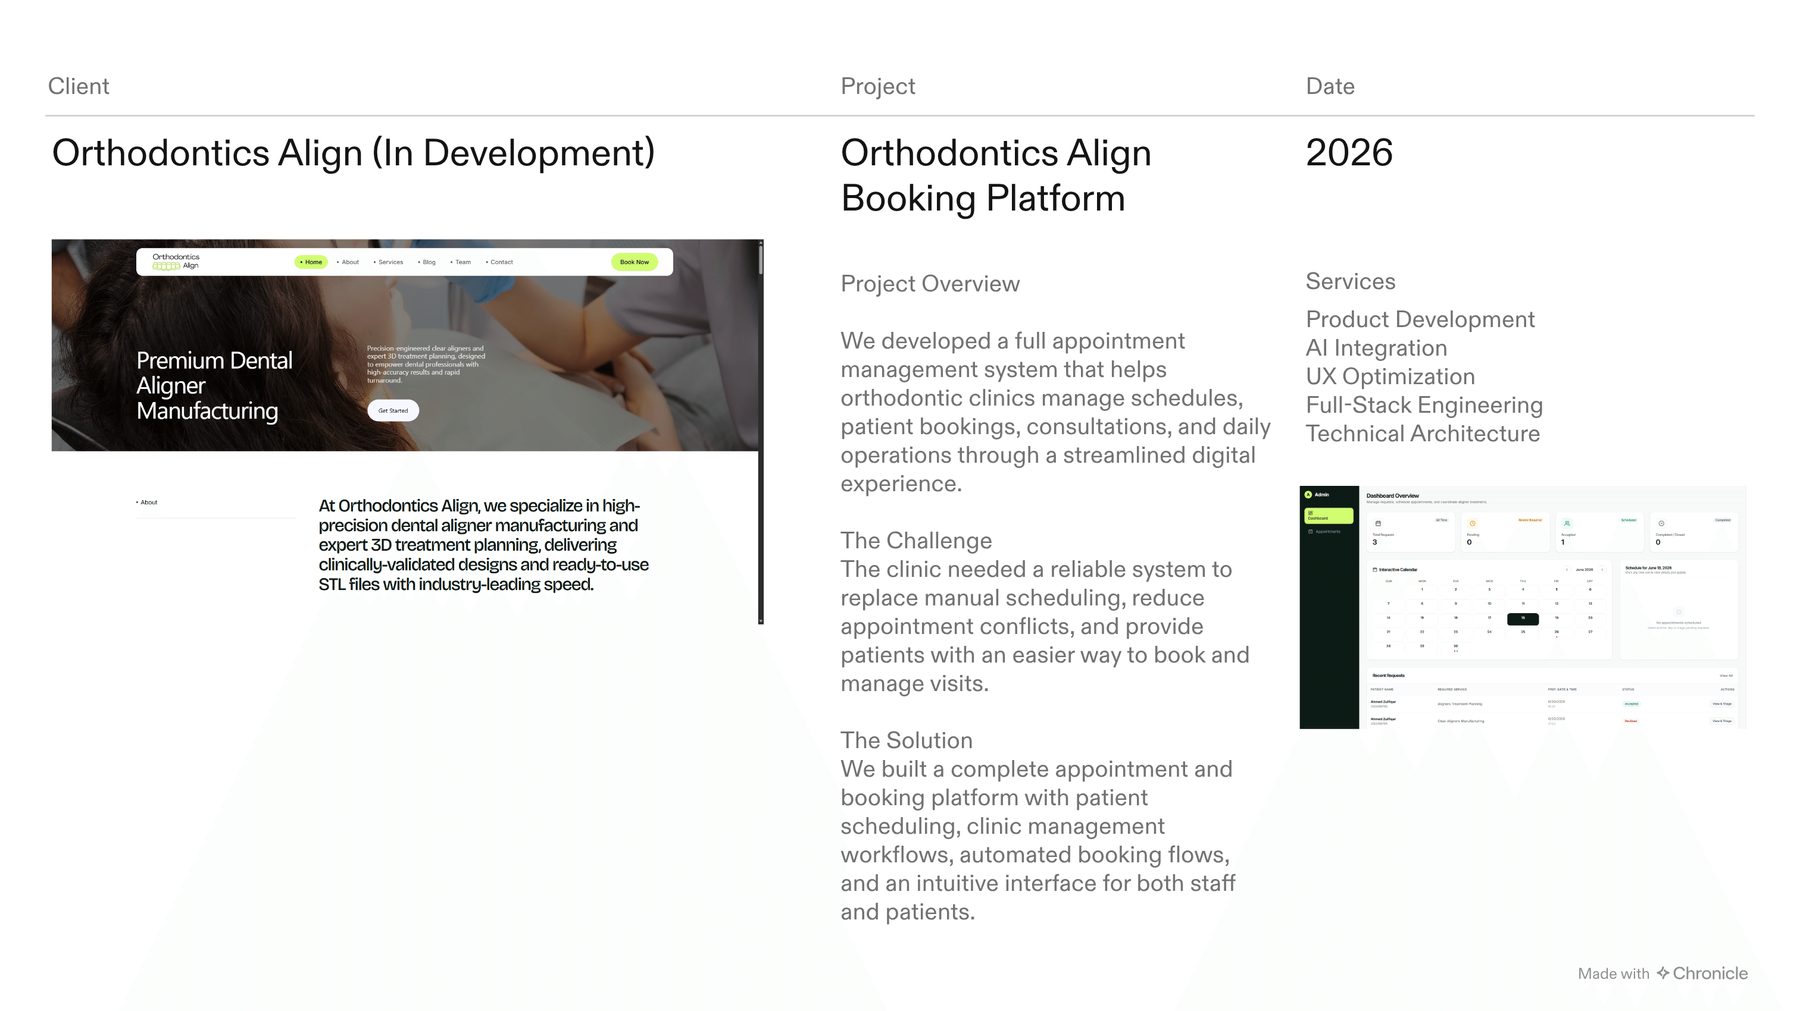1800x1011 pixels.
Task: Open the Team link in website navbar
Action: tap(461, 262)
